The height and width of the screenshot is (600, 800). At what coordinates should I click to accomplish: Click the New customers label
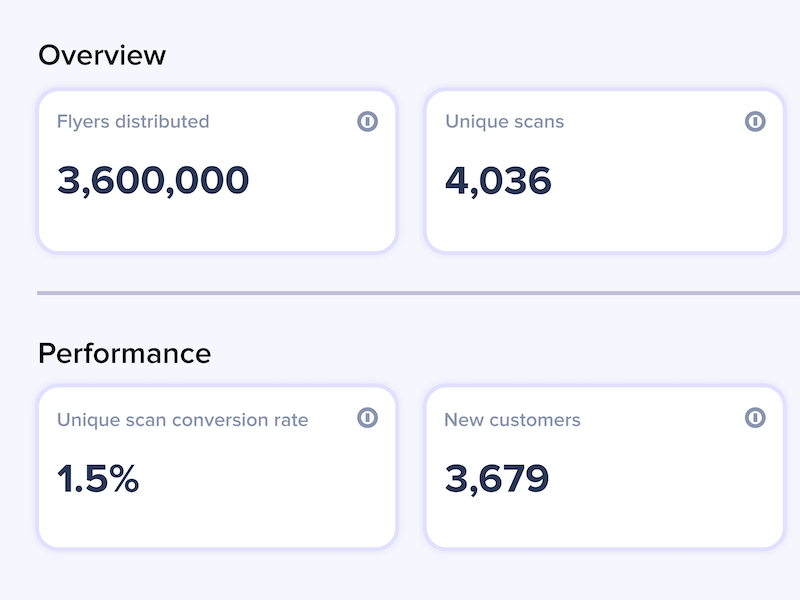point(512,420)
